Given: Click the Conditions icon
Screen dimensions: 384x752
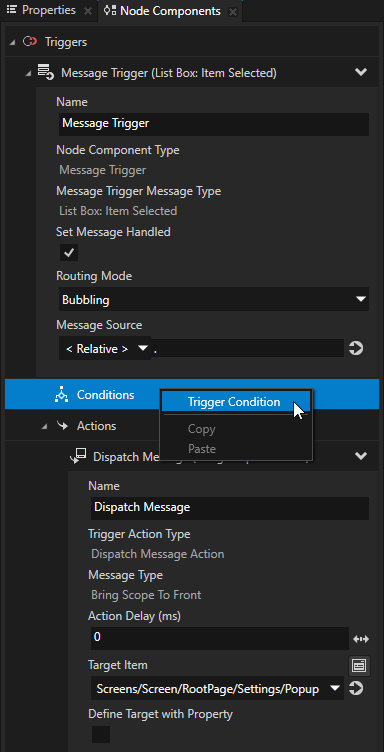Looking at the screenshot, I should (61, 394).
